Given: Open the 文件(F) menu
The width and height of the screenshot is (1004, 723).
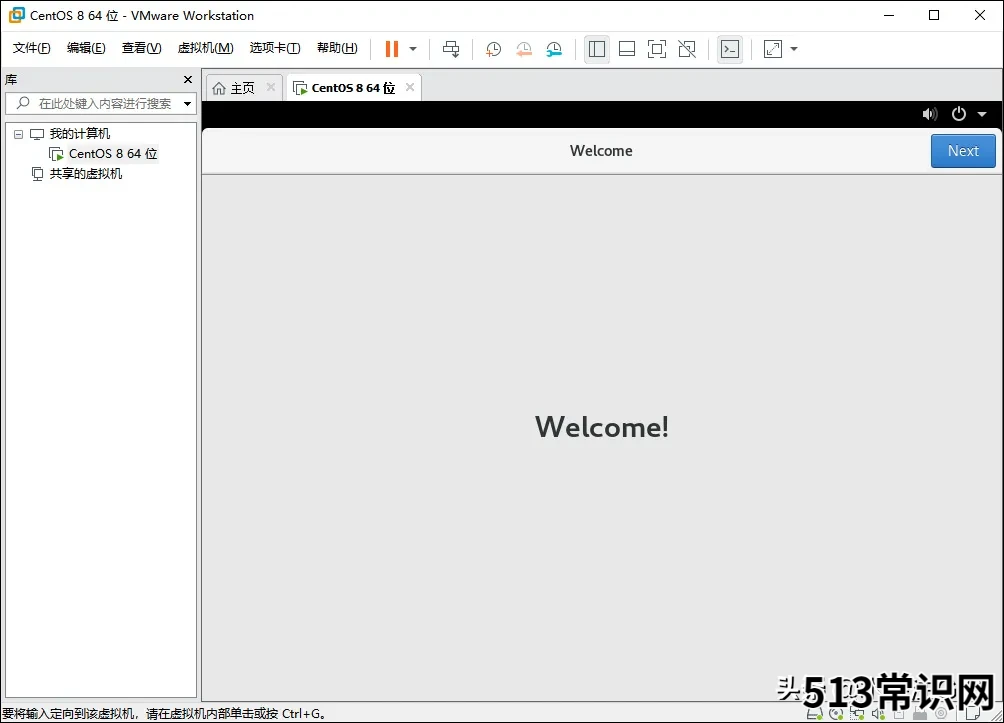Looking at the screenshot, I should pos(31,48).
